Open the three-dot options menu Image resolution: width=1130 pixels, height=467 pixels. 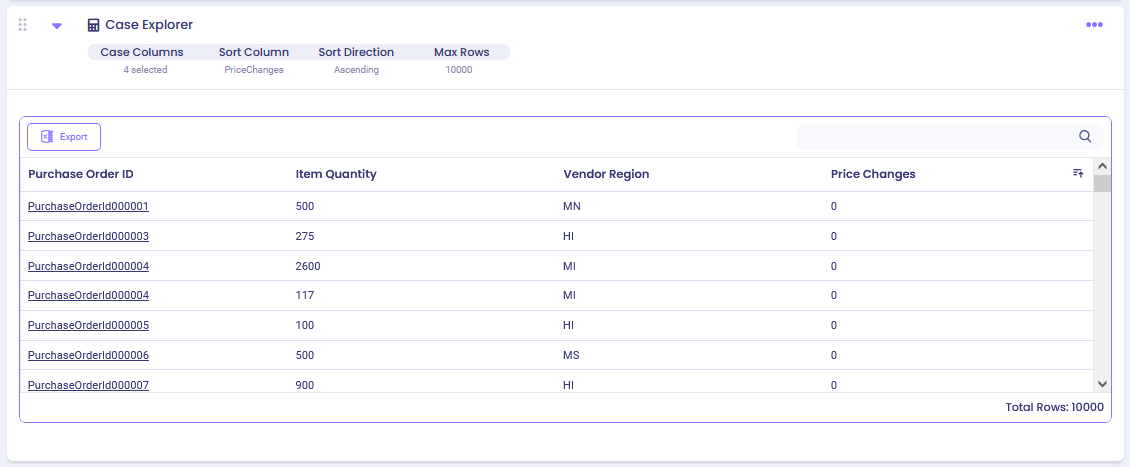1094,25
